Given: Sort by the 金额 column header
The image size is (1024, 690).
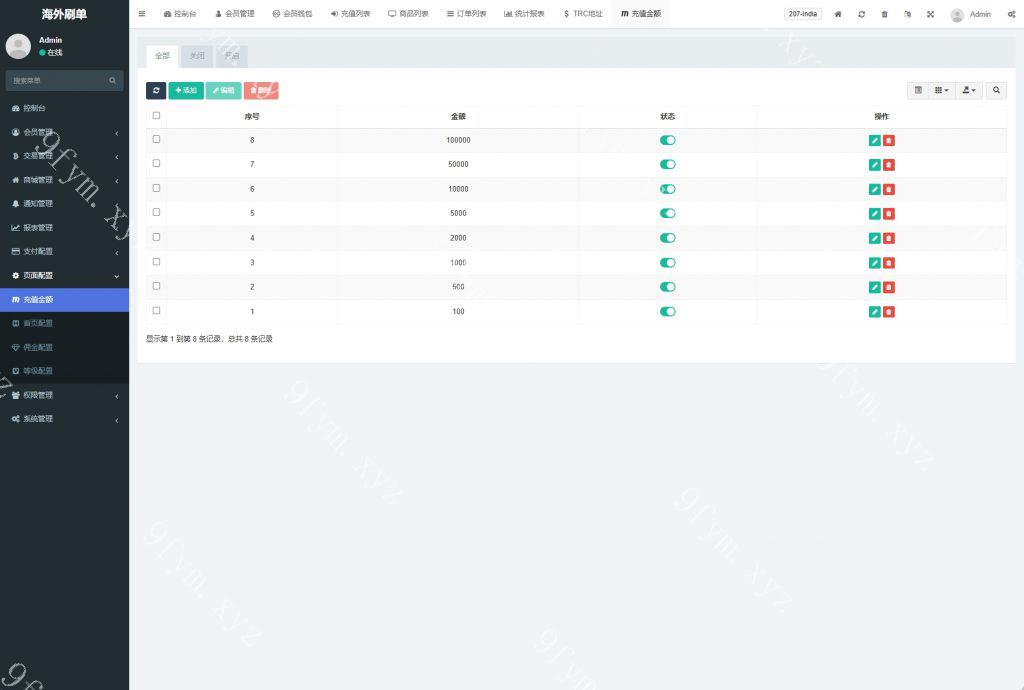Looking at the screenshot, I should (x=458, y=117).
